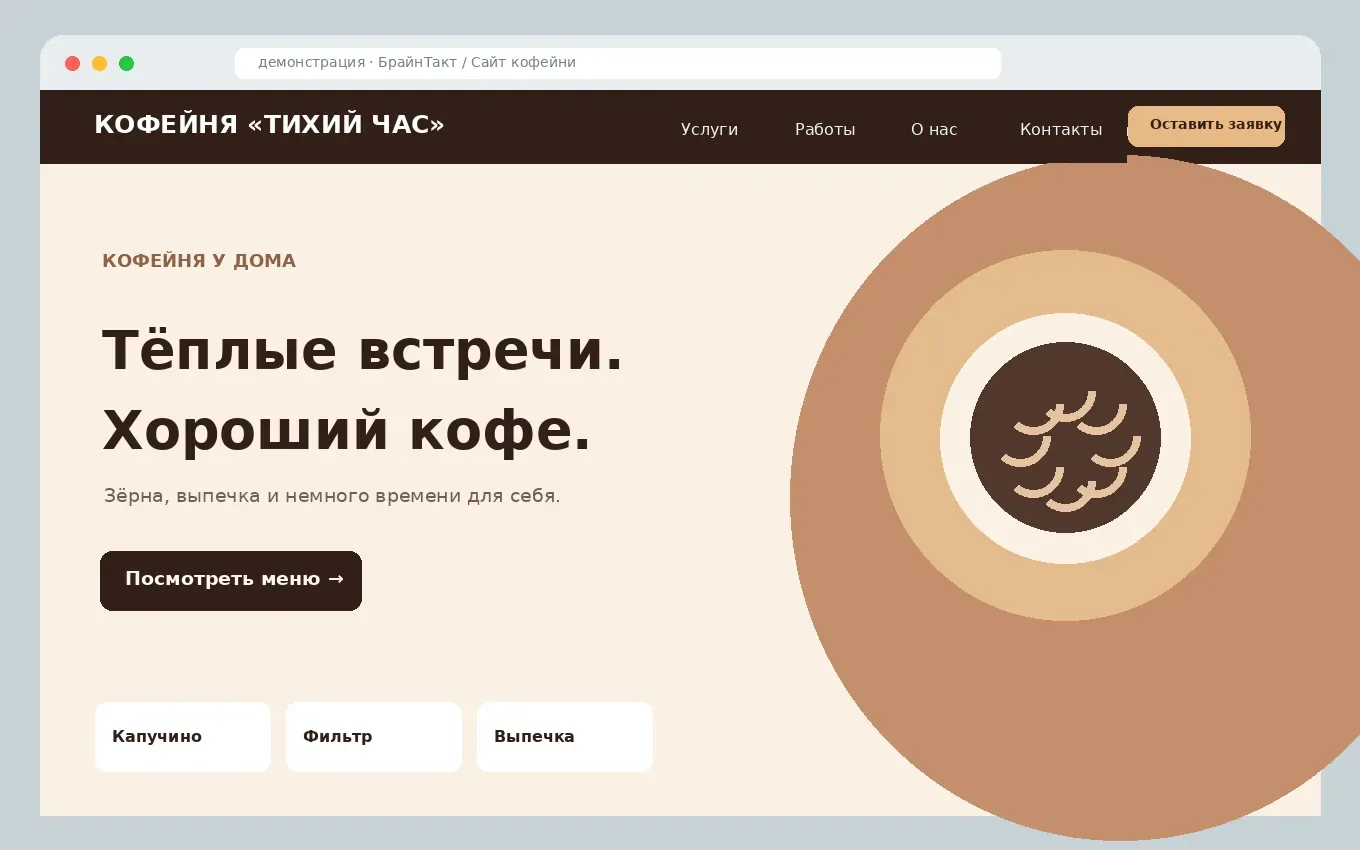This screenshot has height=850, width=1360.
Task: Open the Капучино card
Action: 183,737
